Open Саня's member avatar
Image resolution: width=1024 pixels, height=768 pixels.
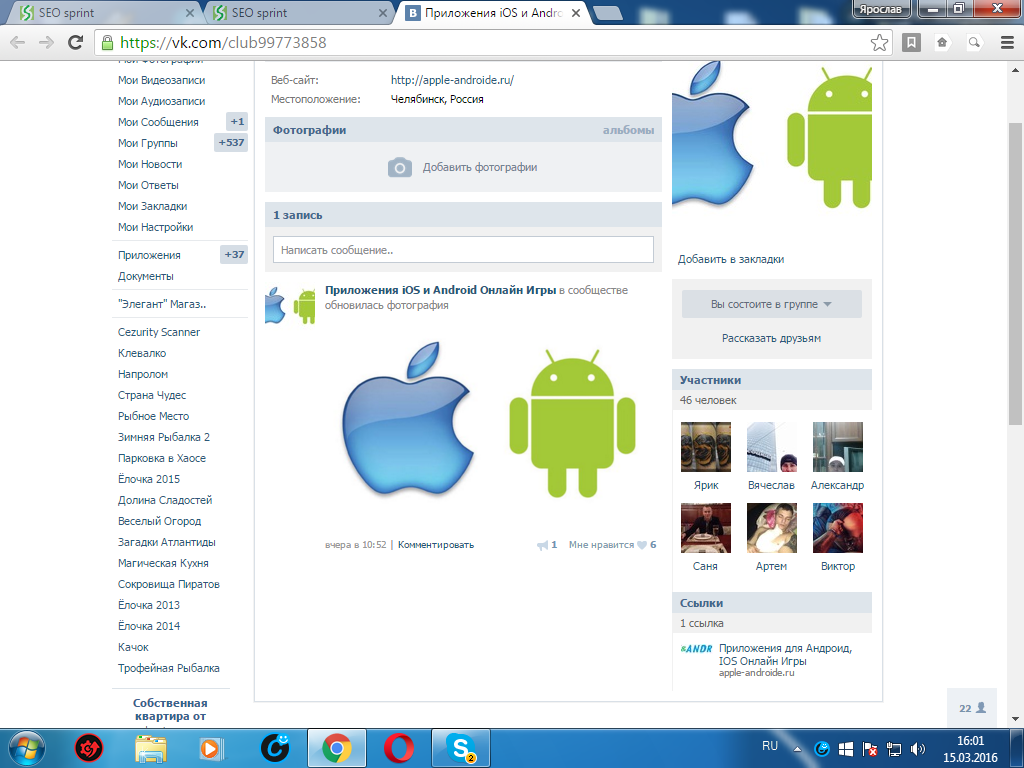[706, 528]
